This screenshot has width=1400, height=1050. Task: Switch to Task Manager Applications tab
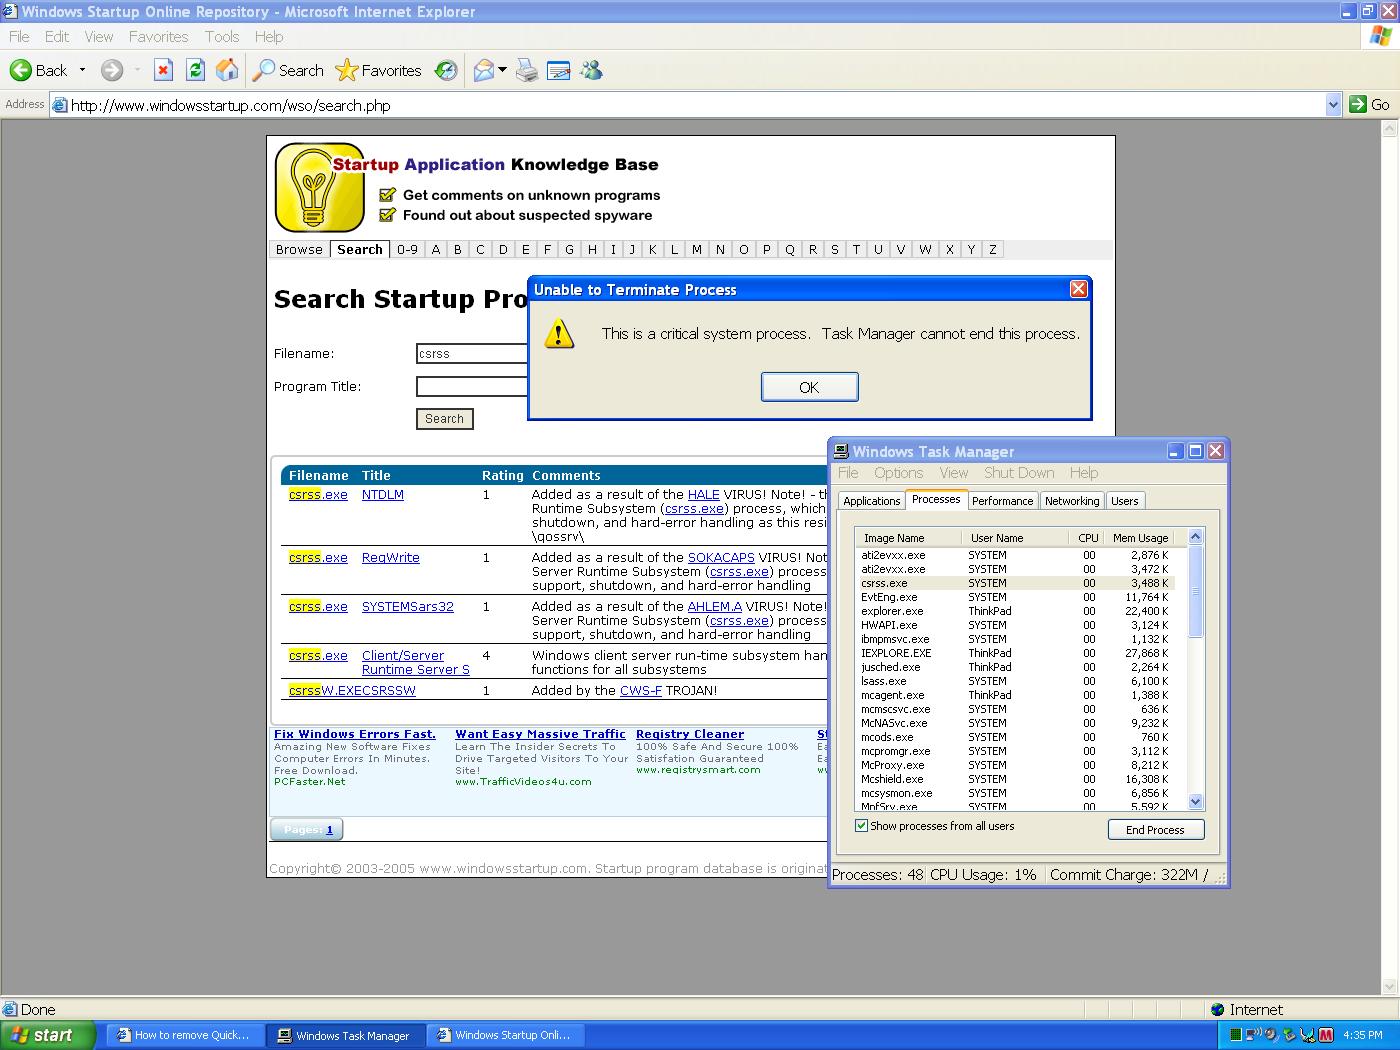tap(871, 501)
